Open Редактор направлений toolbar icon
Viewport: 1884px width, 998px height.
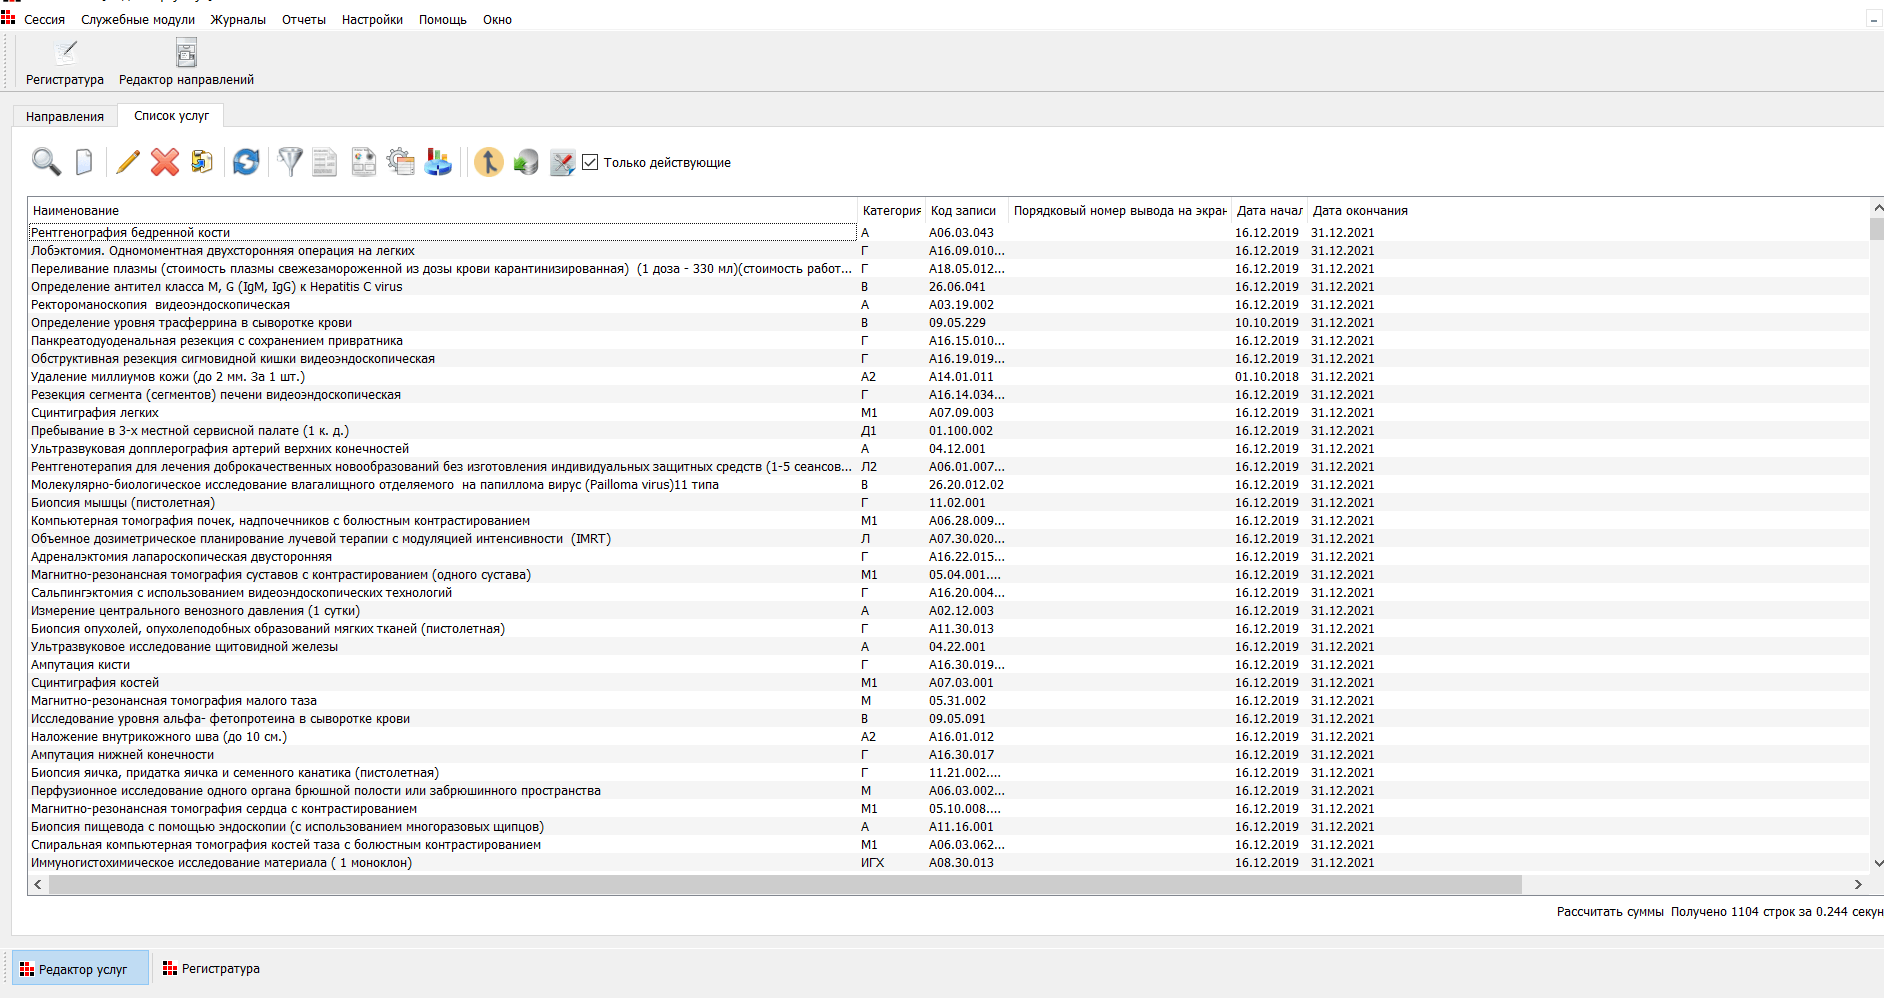click(x=186, y=62)
